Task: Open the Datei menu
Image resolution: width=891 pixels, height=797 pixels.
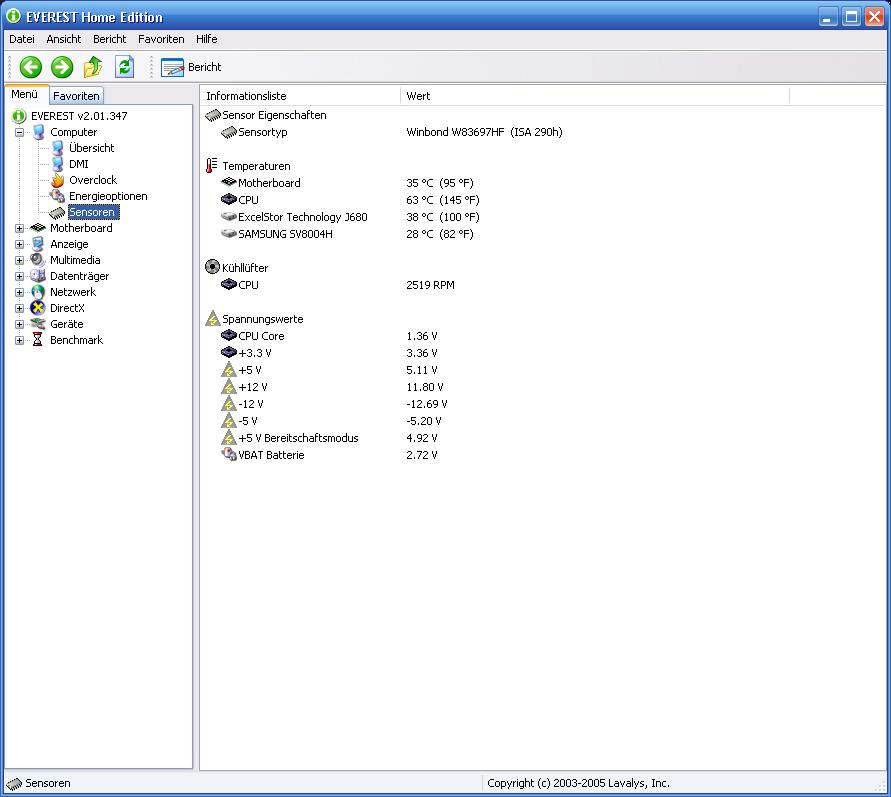Action: point(22,39)
